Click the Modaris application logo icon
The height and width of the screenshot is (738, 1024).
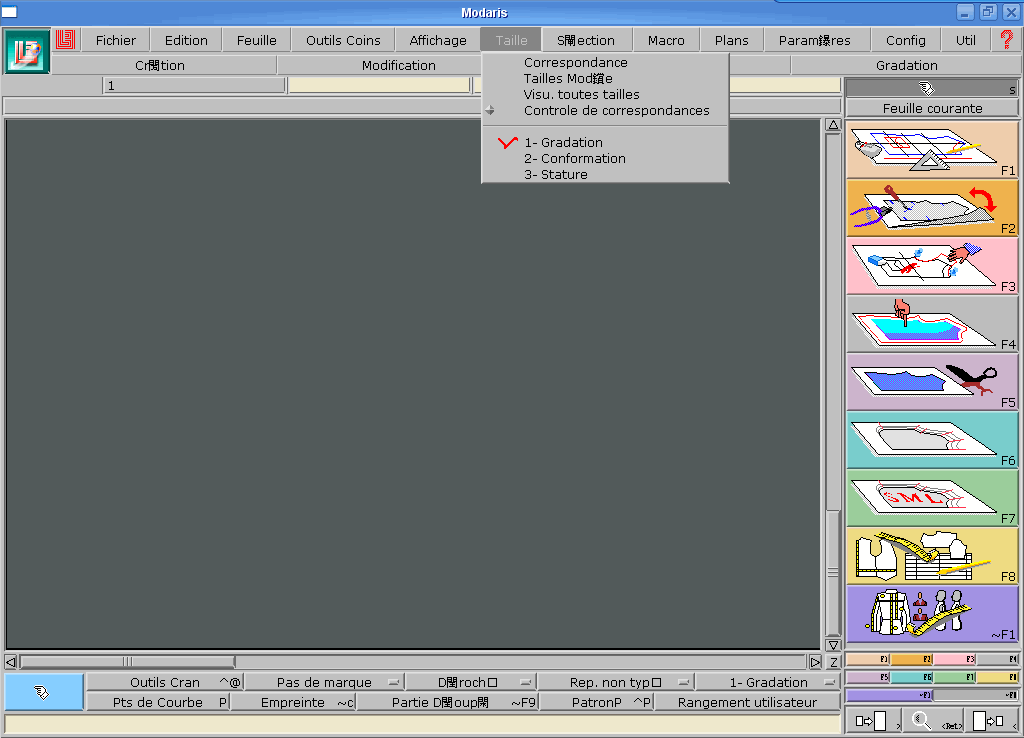[26, 52]
